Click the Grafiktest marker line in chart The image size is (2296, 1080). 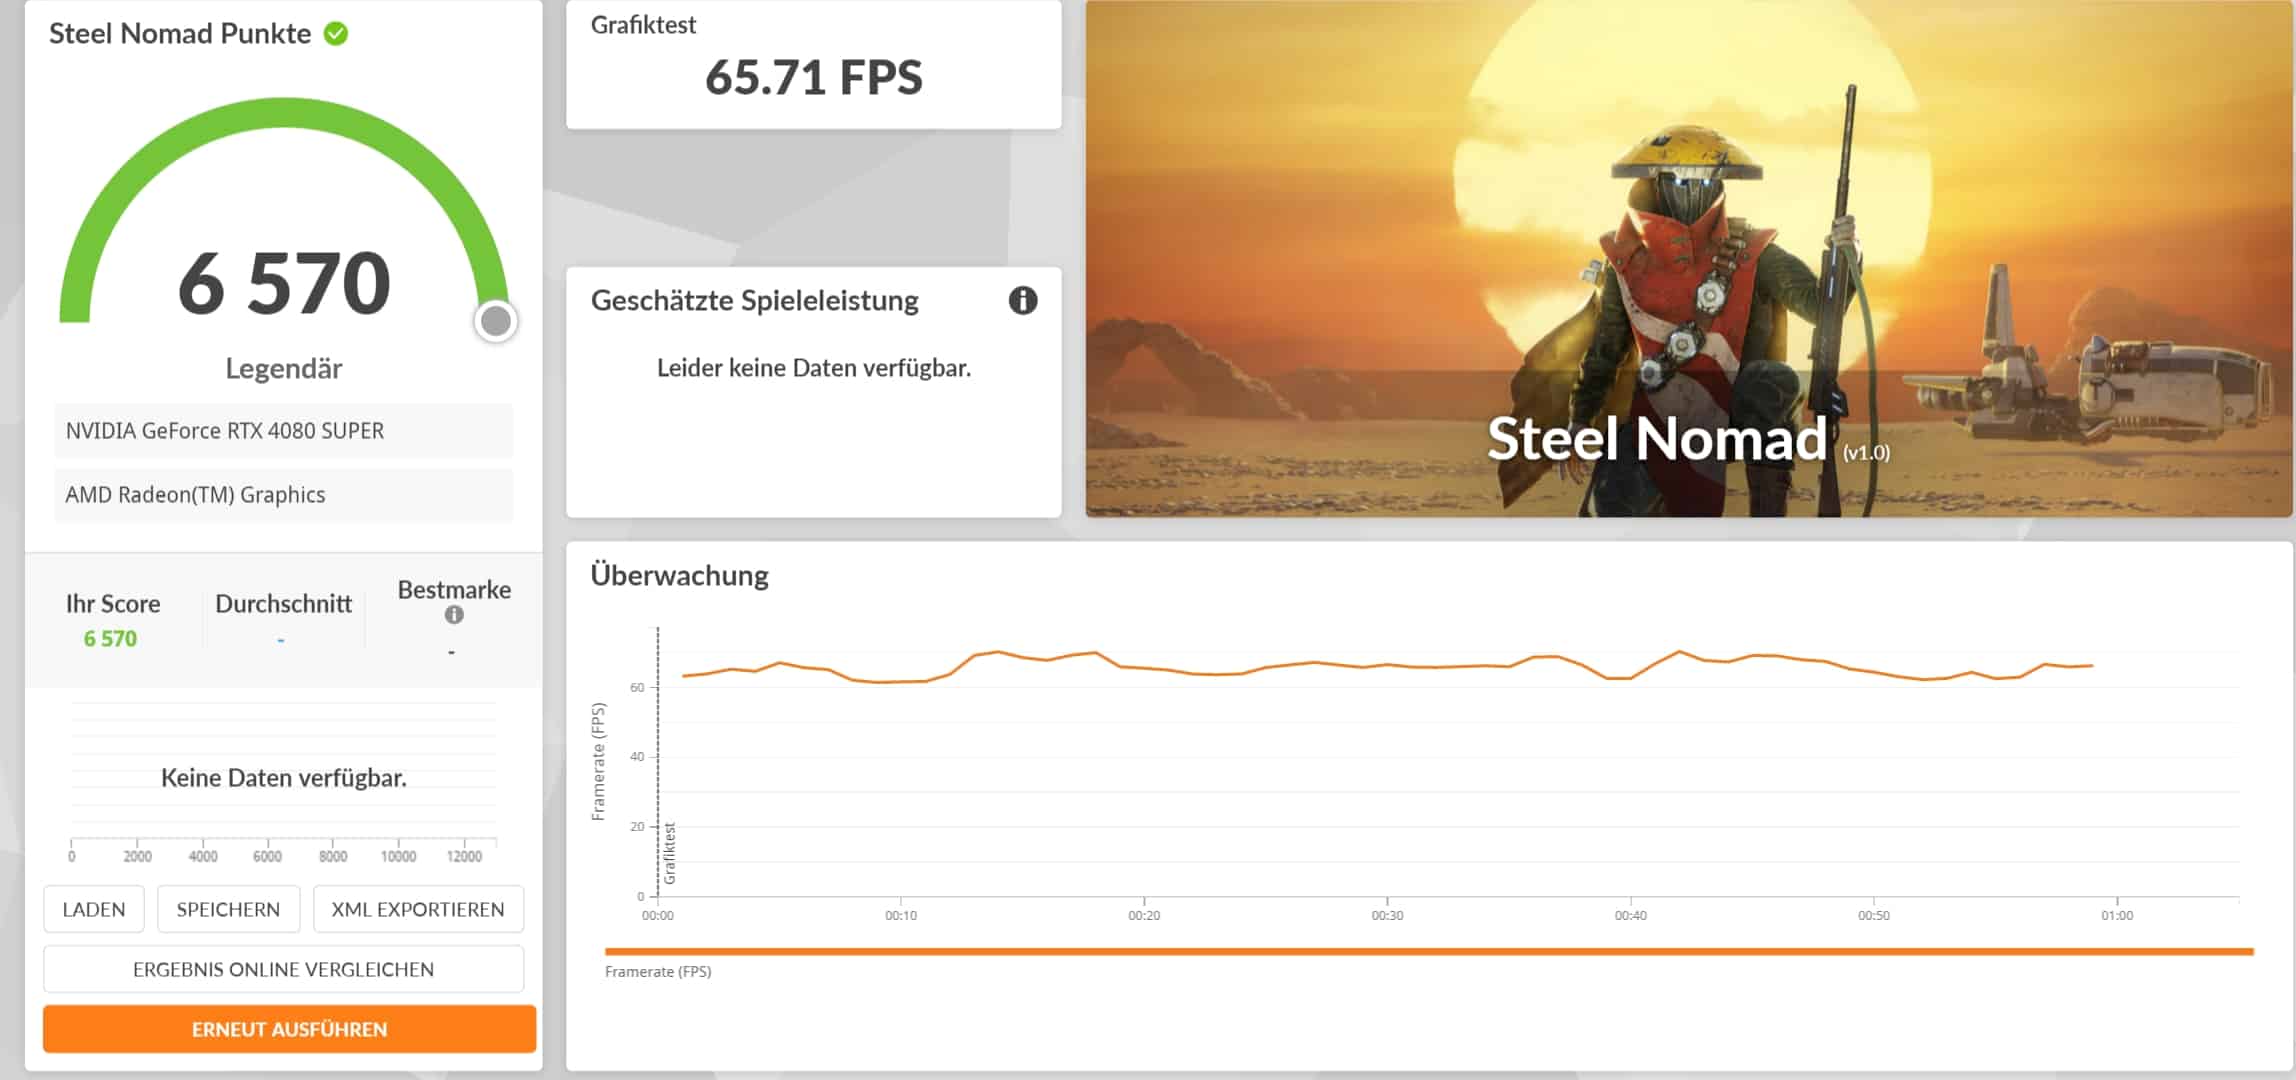658,760
